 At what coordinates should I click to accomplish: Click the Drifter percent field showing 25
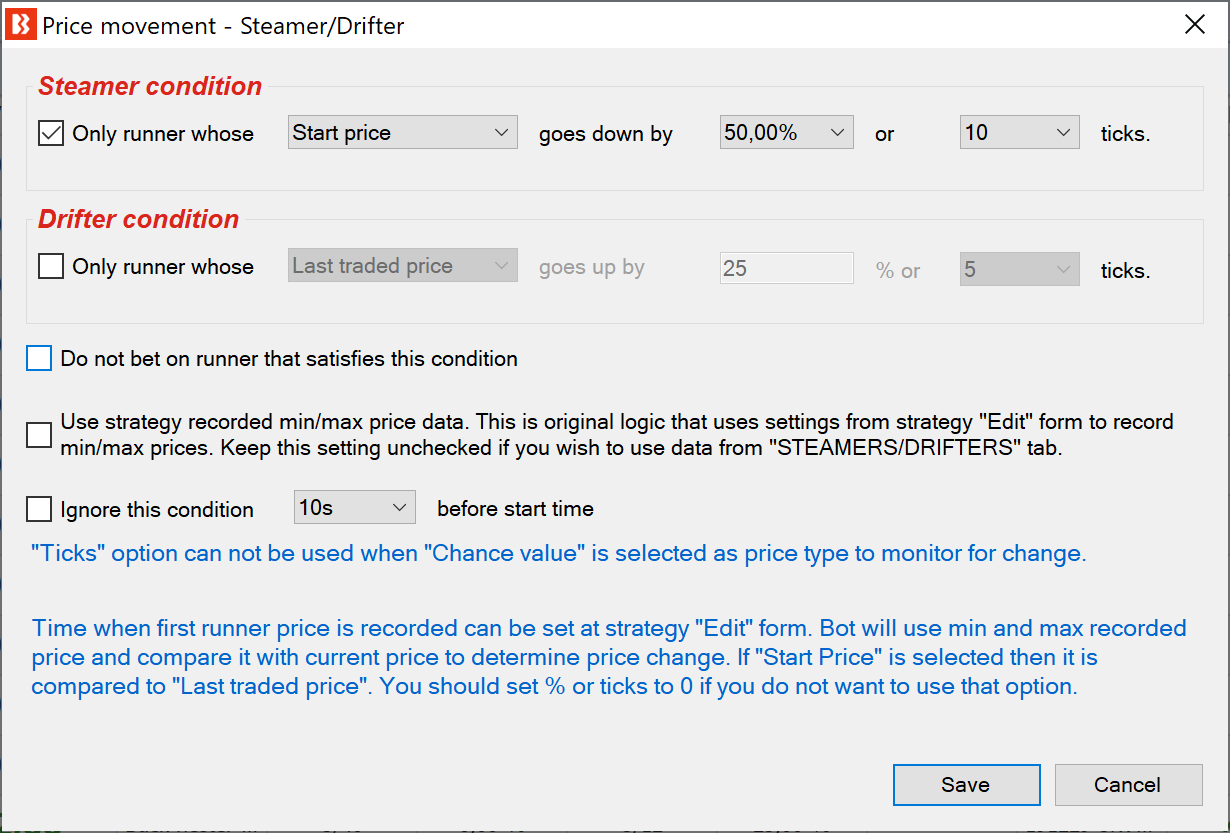pyautogui.click(x=787, y=269)
